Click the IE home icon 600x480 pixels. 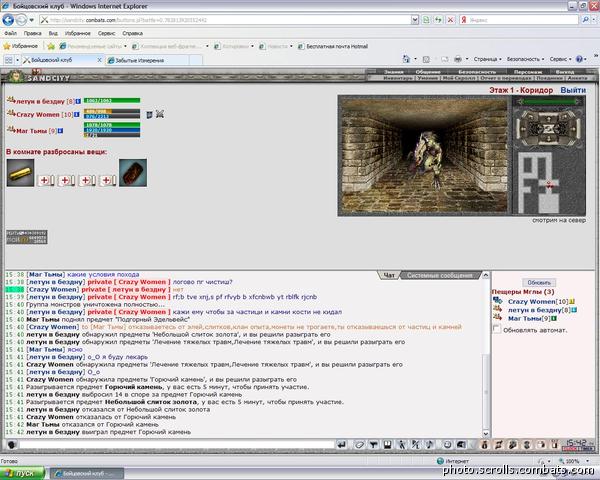coord(406,59)
